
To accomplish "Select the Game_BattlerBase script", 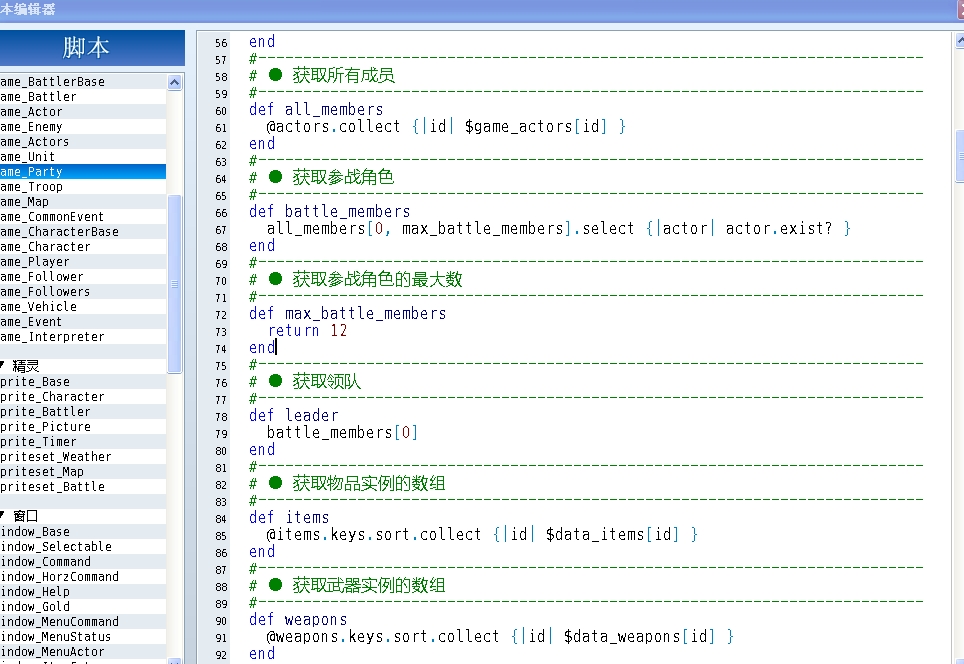I will [83, 82].
